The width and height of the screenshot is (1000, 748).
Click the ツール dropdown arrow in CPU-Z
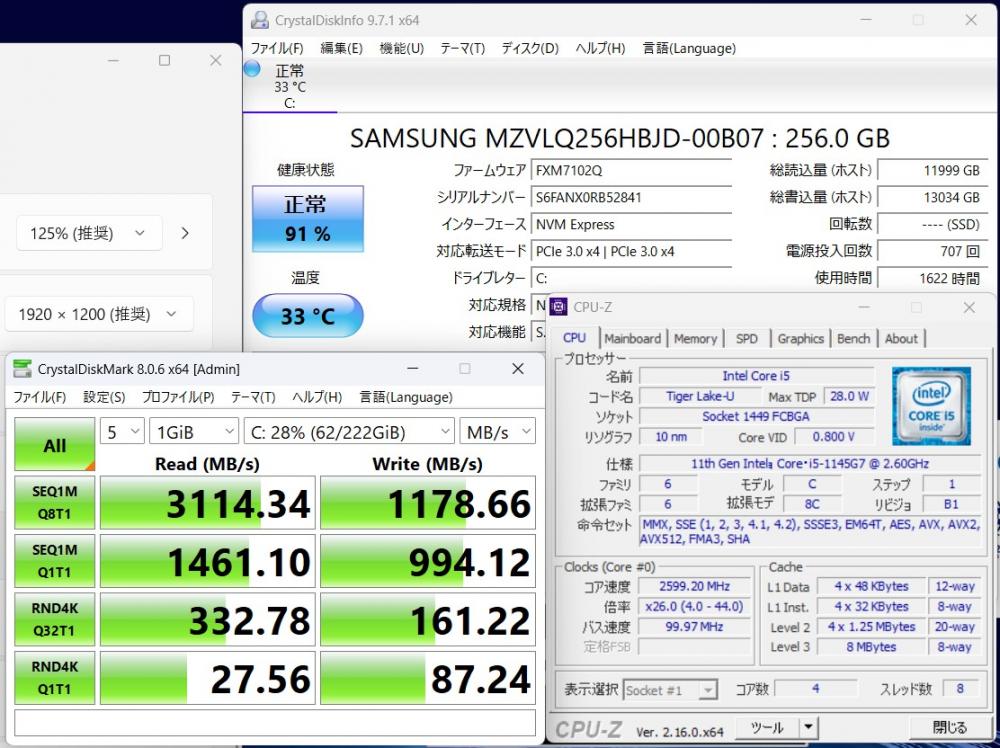808,727
